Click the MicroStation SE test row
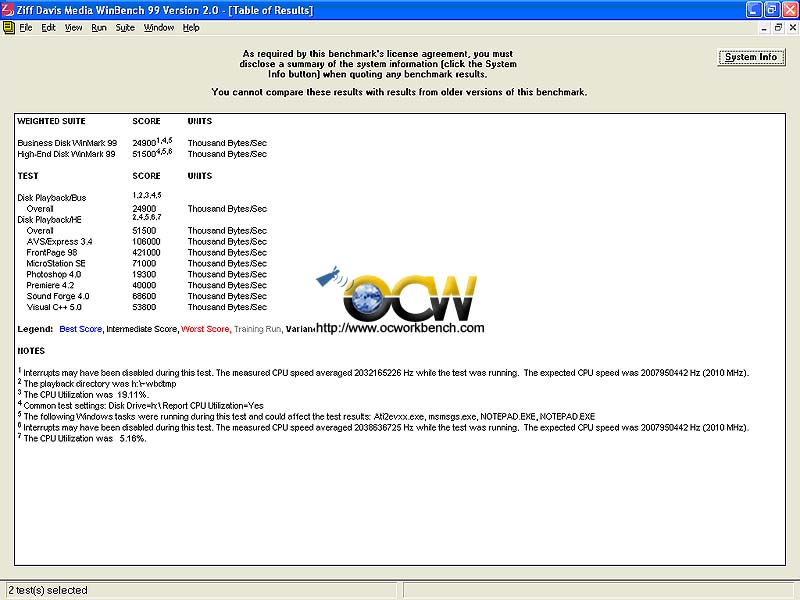 56,264
